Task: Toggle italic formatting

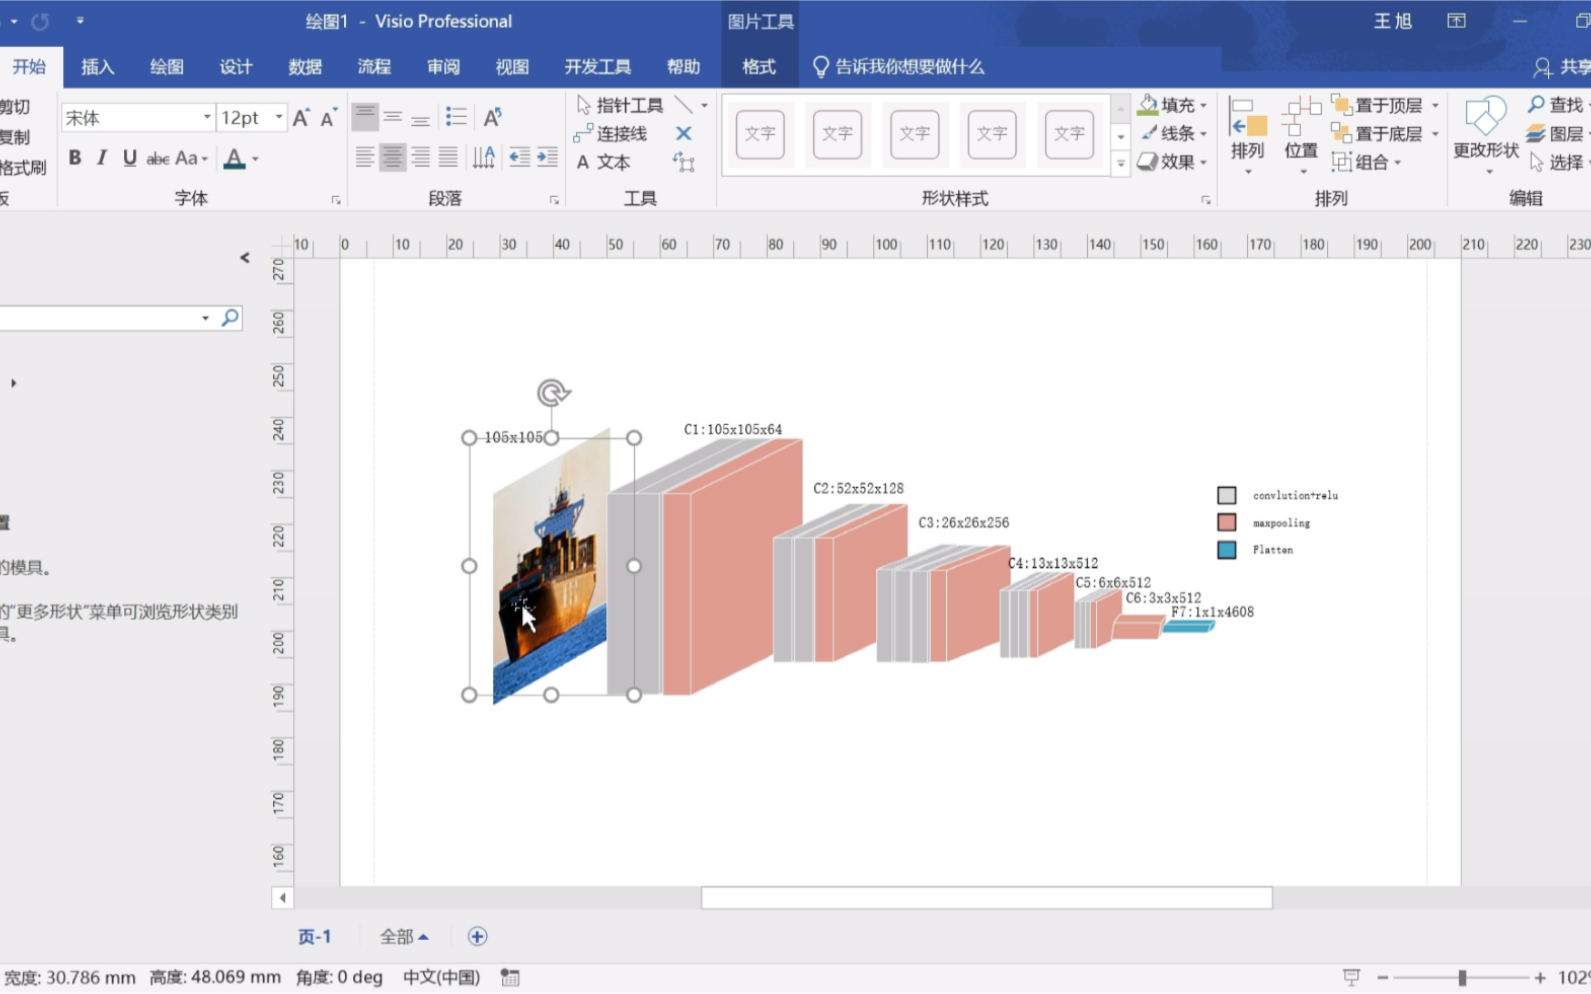Action: pyautogui.click(x=102, y=158)
